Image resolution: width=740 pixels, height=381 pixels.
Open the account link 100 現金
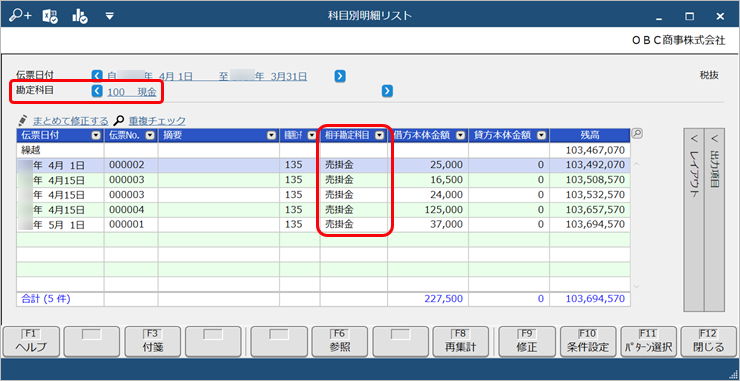[x=132, y=92]
